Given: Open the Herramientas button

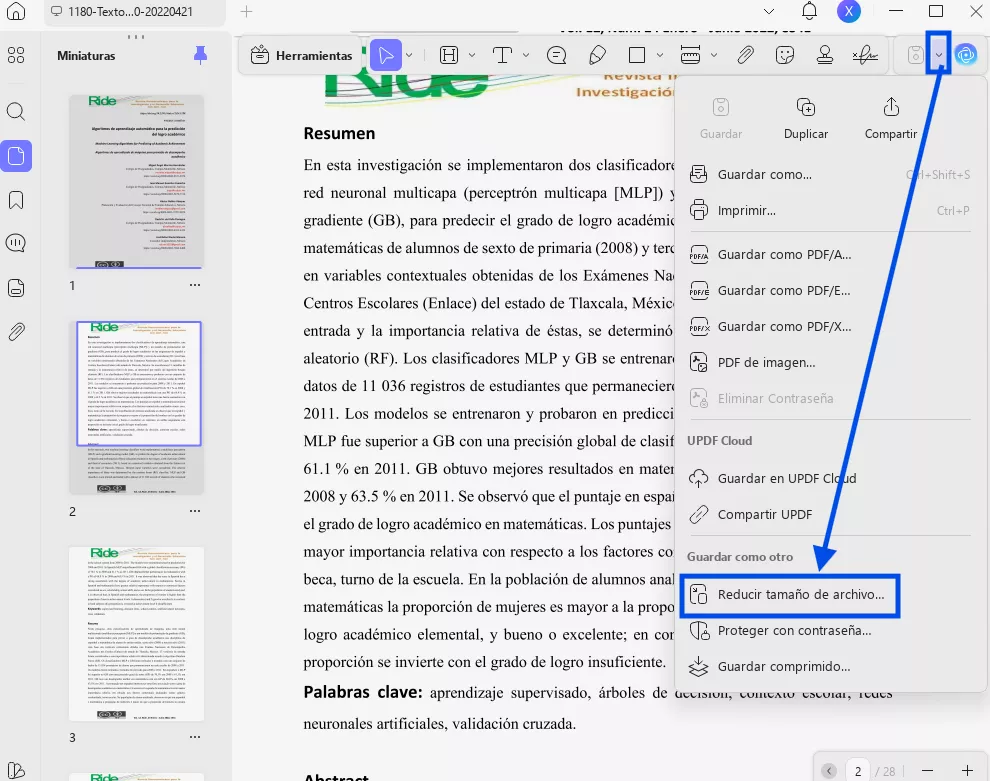Looking at the screenshot, I should pos(301,56).
